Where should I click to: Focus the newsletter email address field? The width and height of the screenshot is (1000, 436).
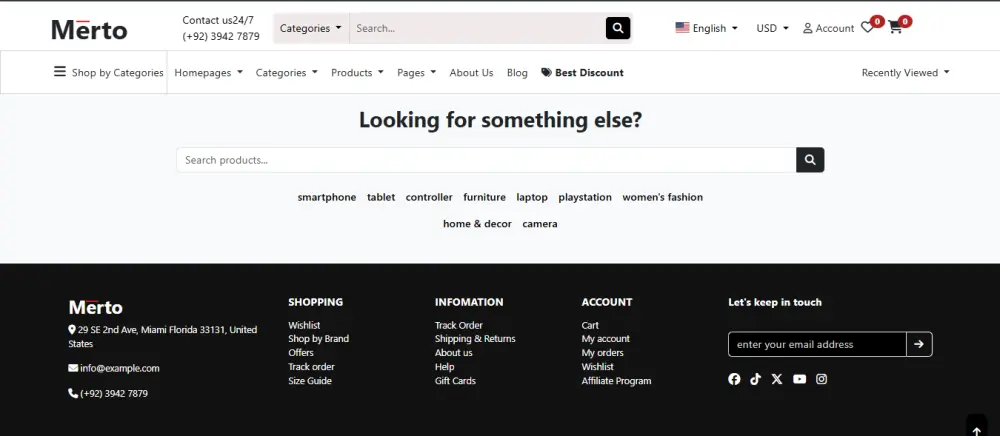click(x=817, y=344)
